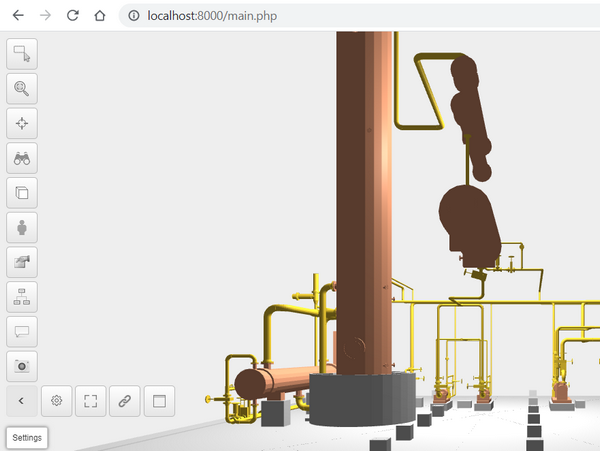Go to the browser home page
Screen dimensions: 600x451
(98, 16)
